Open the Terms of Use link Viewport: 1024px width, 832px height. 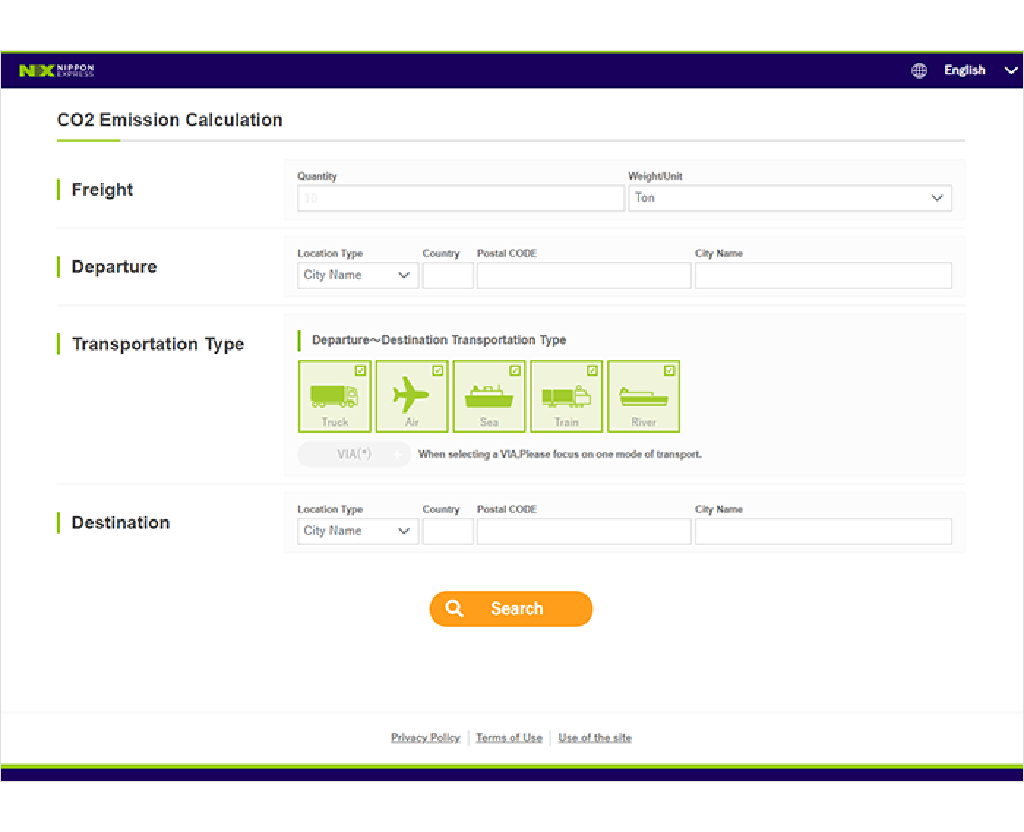[509, 737]
